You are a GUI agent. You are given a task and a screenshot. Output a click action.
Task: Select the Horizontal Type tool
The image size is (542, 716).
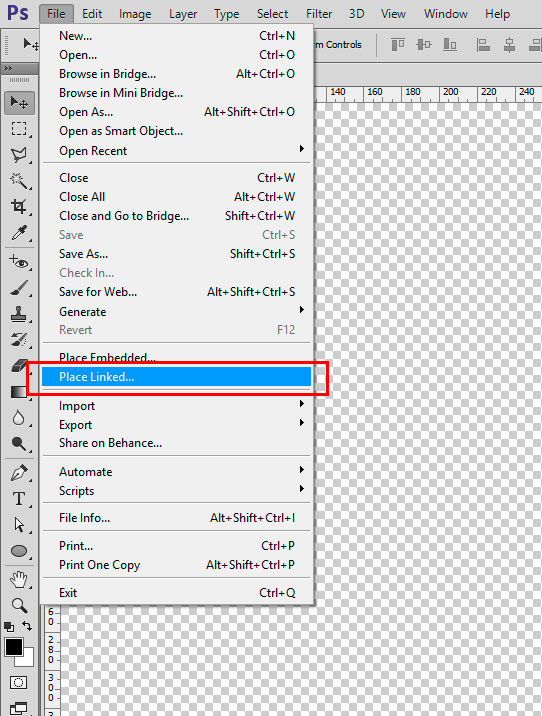pyautogui.click(x=19, y=499)
